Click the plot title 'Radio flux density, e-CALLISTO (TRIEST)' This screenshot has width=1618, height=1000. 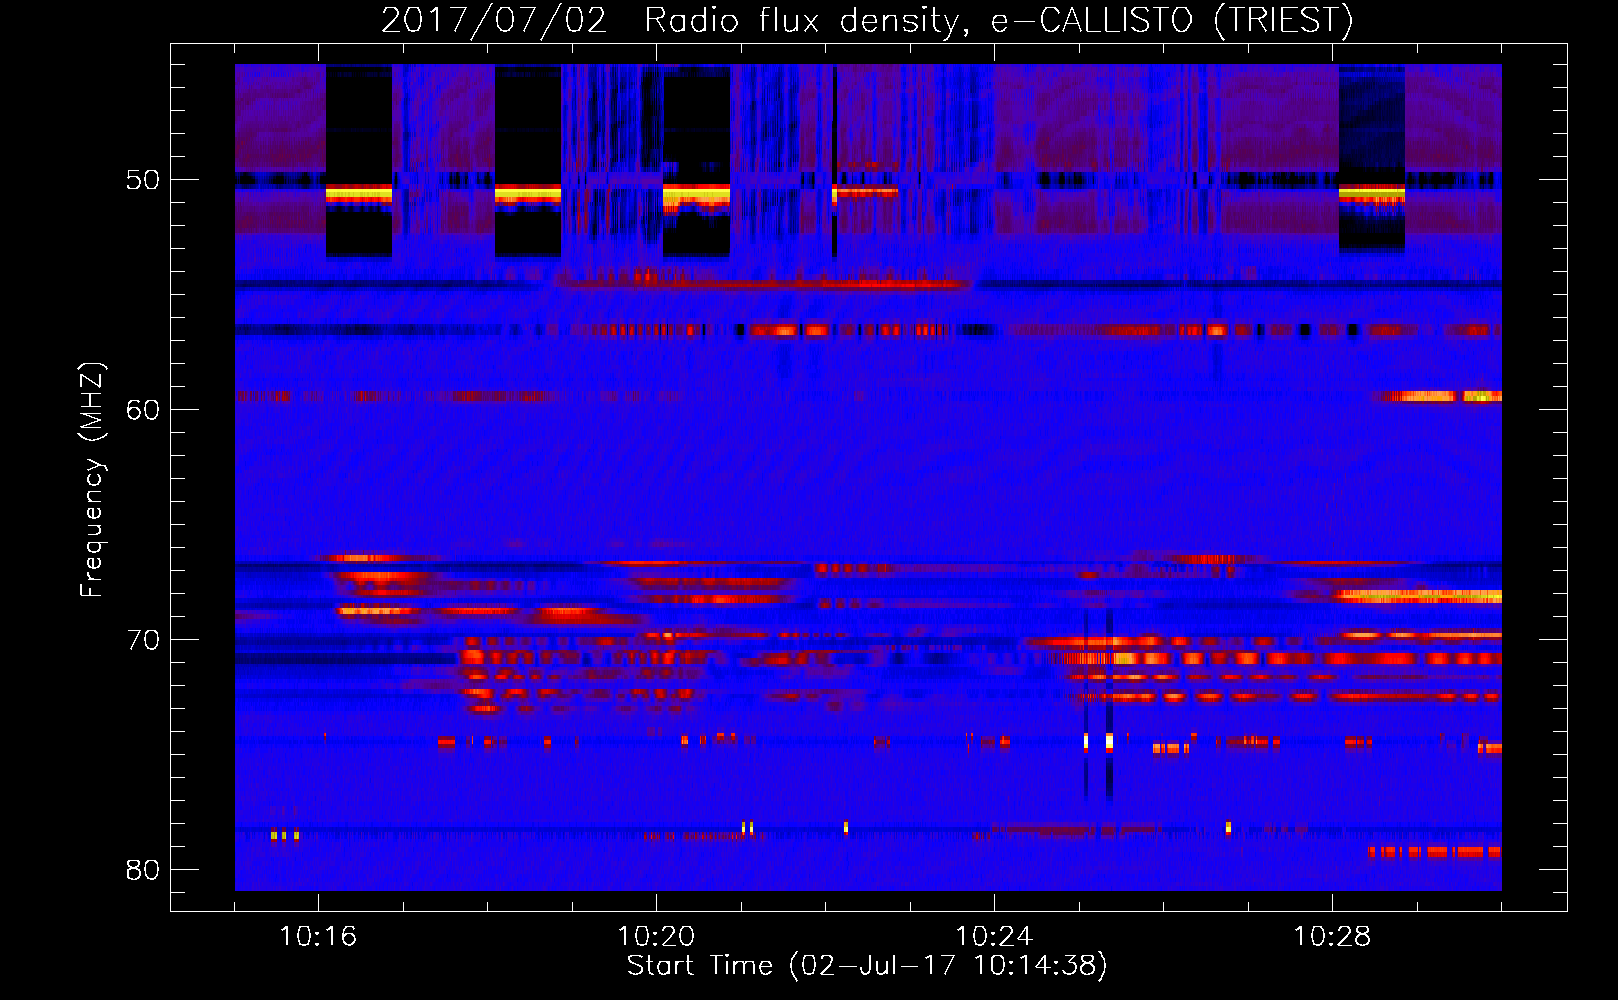[x=999, y=21]
